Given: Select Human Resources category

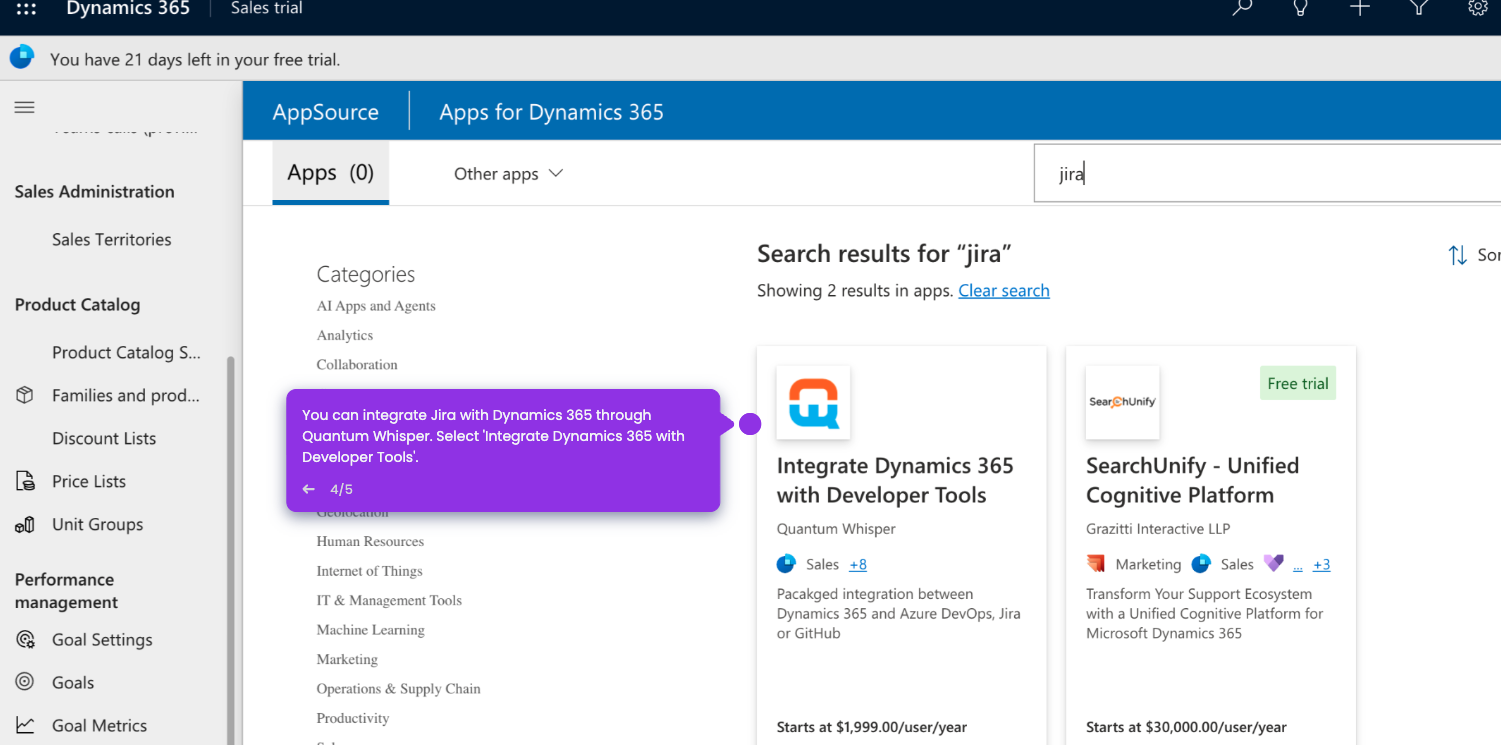Looking at the screenshot, I should 370,541.
